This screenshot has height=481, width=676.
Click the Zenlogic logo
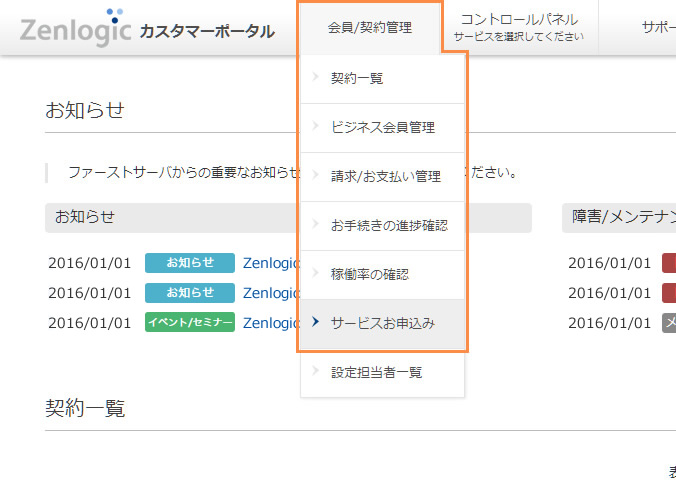click(x=75, y=29)
